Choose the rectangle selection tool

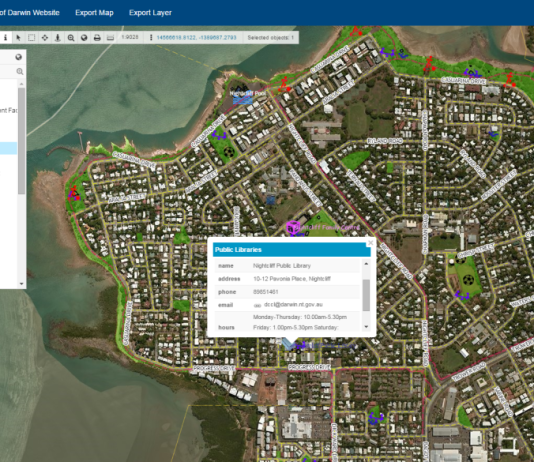pos(31,37)
